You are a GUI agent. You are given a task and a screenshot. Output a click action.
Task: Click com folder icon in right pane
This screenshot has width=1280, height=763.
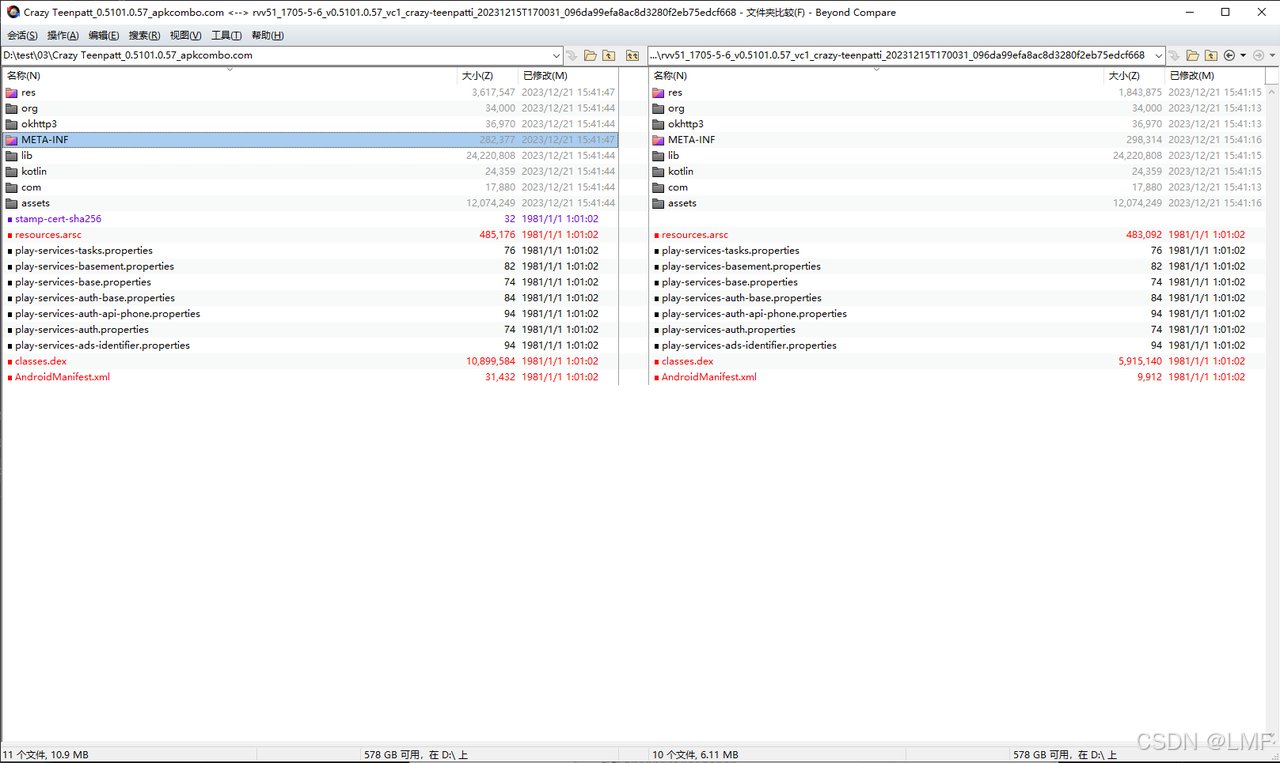pyautogui.click(x=658, y=187)
